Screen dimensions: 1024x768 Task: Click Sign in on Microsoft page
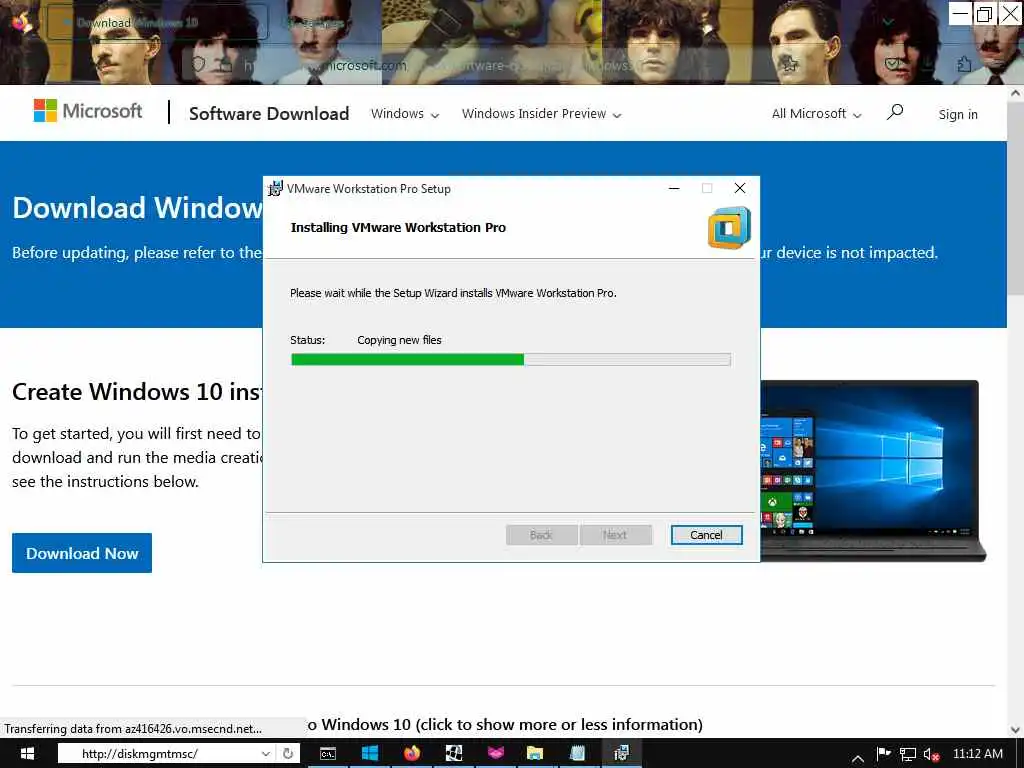coord(958,114)
